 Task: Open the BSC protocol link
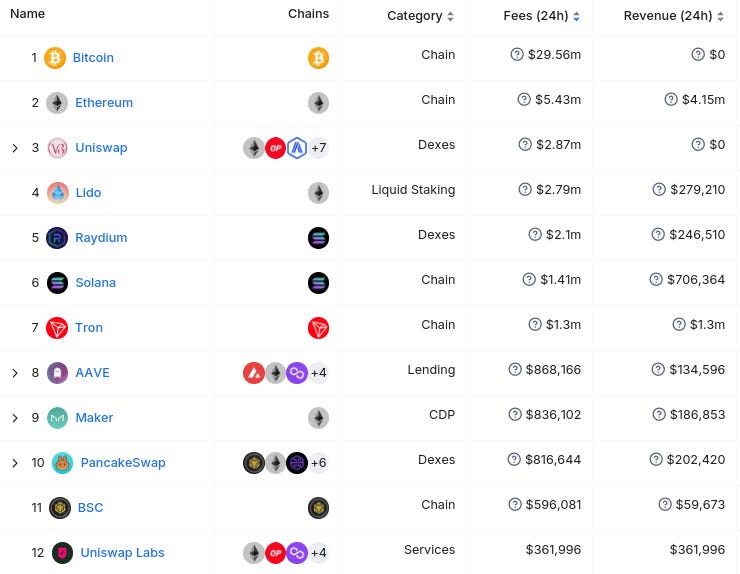click(x=90, y=508)
